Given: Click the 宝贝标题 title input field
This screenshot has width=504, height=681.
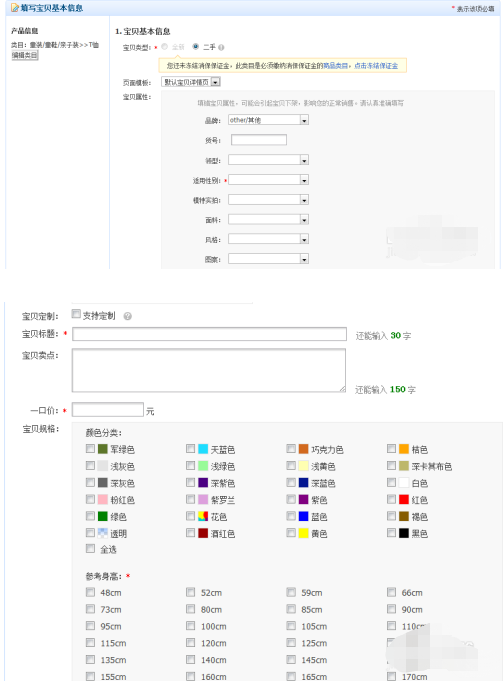Looking at the screenshot, I should [209, 334].
